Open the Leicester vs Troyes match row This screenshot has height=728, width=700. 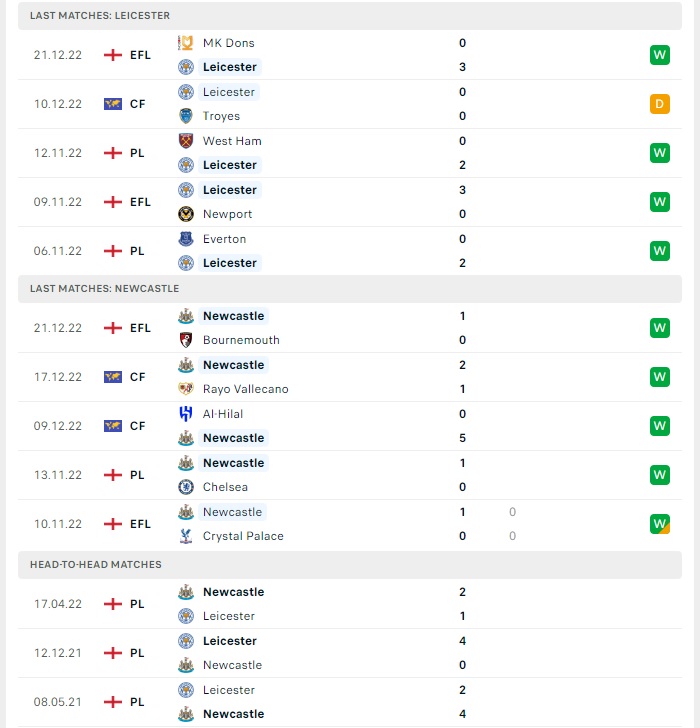350,104
